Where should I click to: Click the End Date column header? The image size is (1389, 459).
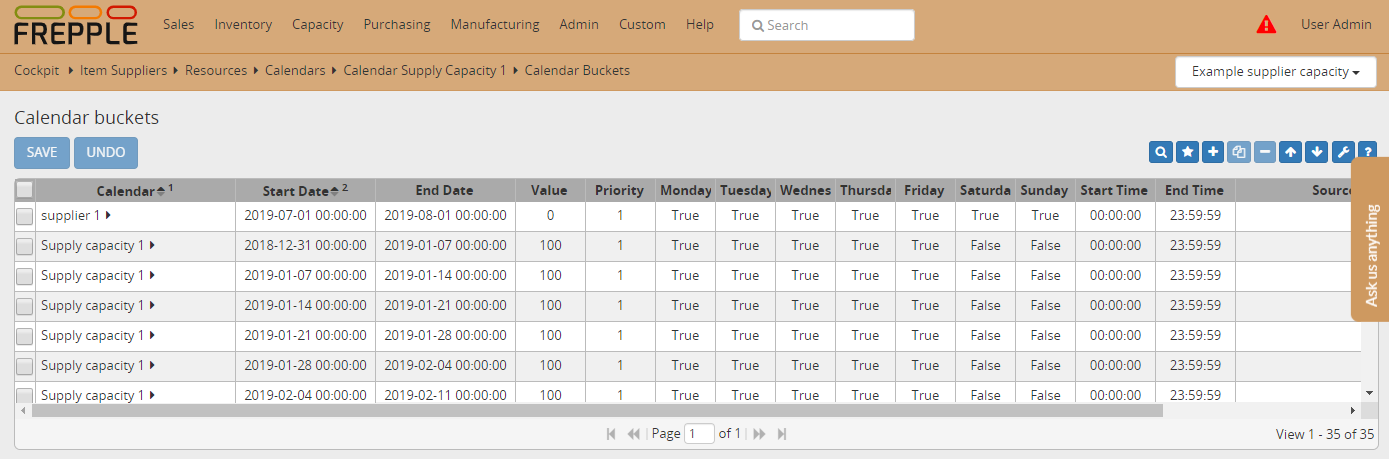[445, 190]
